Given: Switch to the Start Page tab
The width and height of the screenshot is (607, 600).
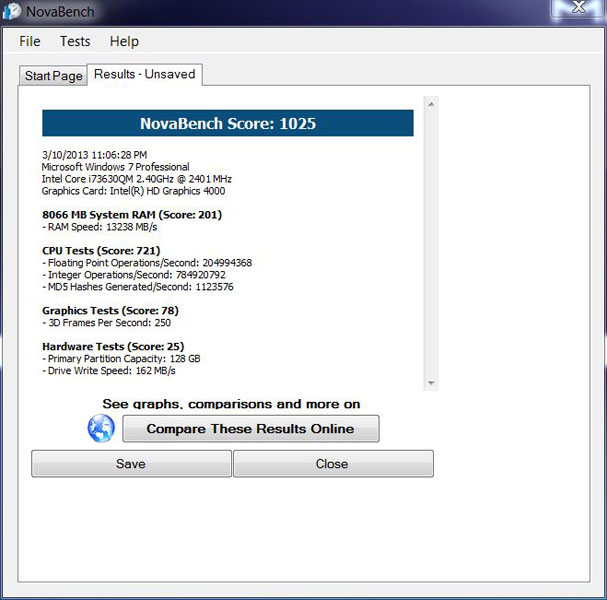Looking at the screenshot, I should 54,76.
